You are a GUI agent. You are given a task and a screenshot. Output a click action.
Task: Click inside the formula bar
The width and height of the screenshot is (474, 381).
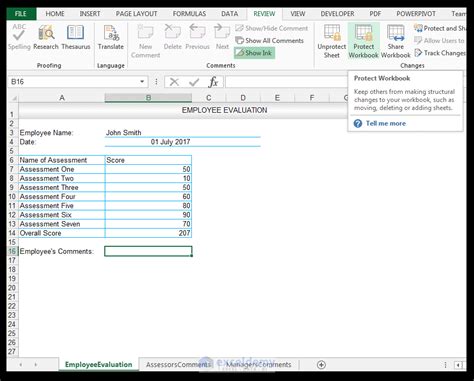287,82
